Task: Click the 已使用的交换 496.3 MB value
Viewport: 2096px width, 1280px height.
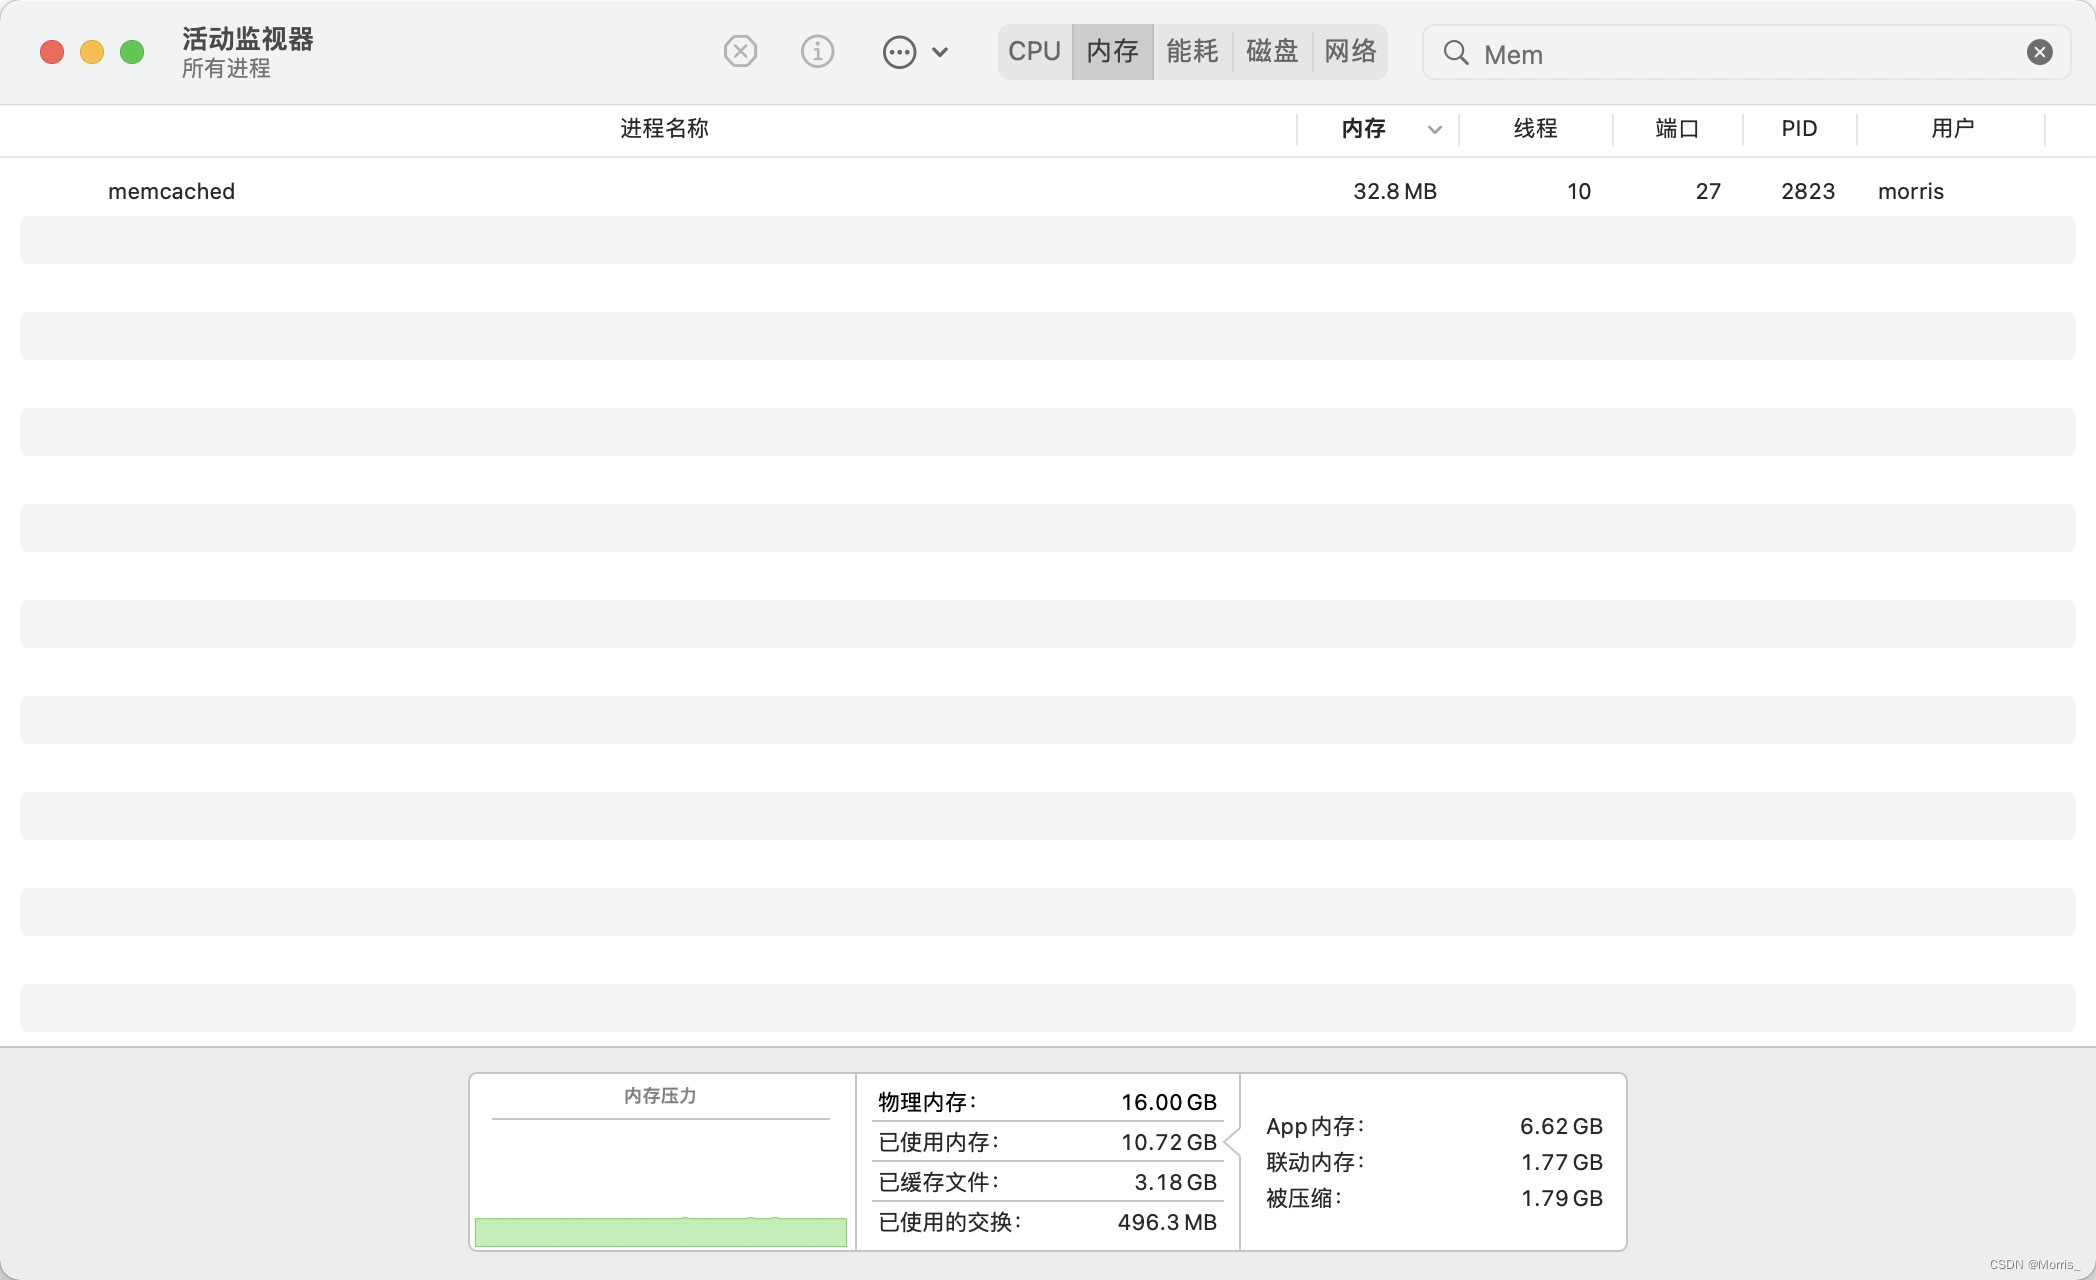Action: [x=1167, y=1222]
